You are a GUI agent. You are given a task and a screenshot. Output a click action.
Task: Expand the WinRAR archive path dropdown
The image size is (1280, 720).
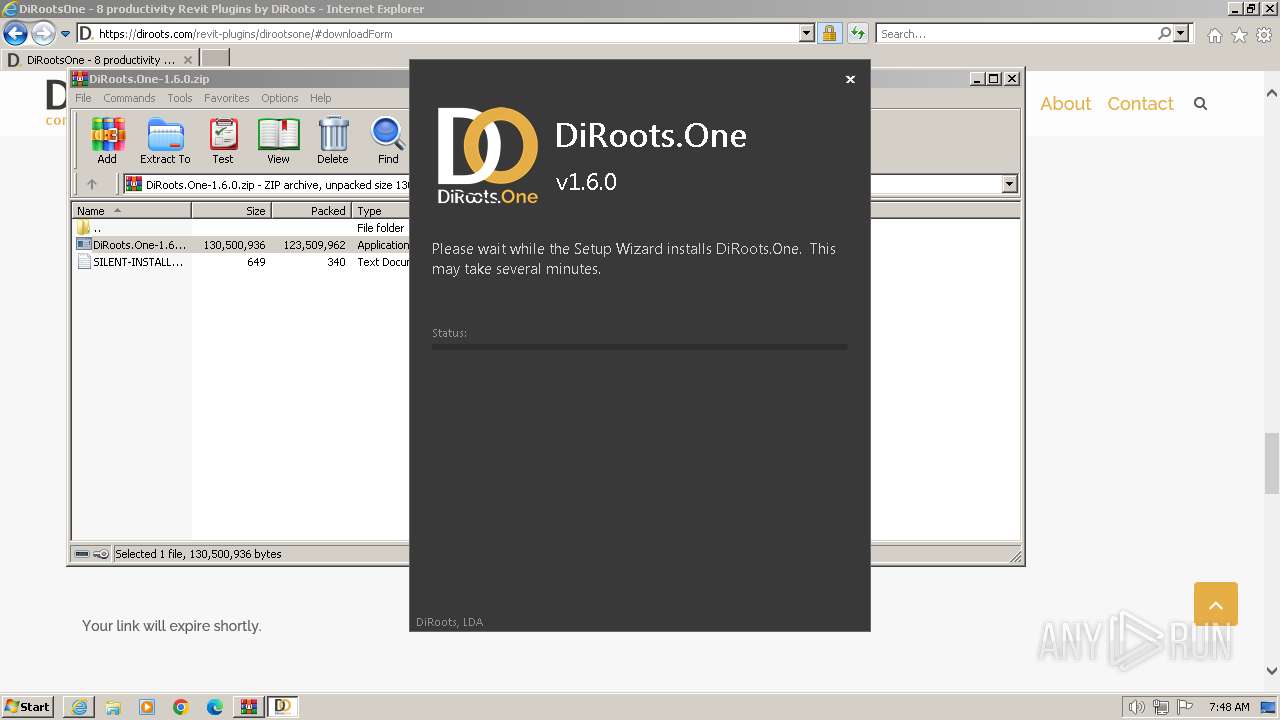point(1009,184)
